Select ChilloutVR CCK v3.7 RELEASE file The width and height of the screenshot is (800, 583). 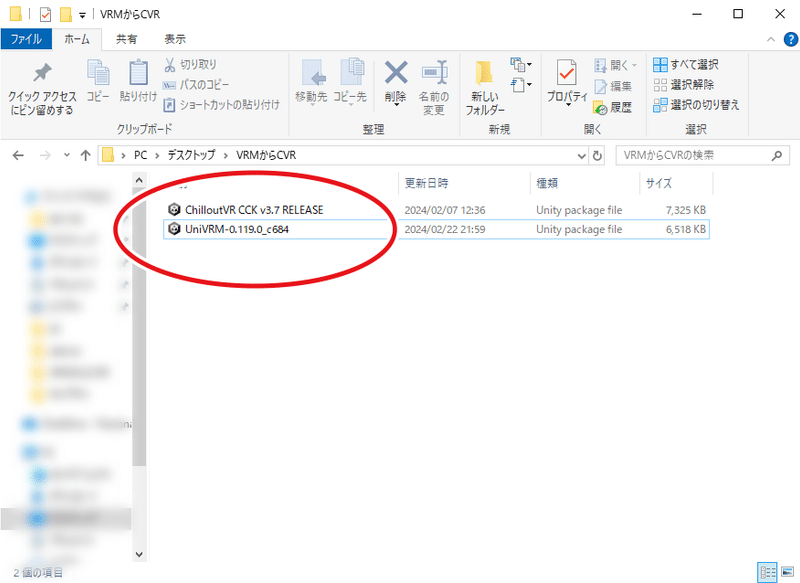[x=254, y=210]
